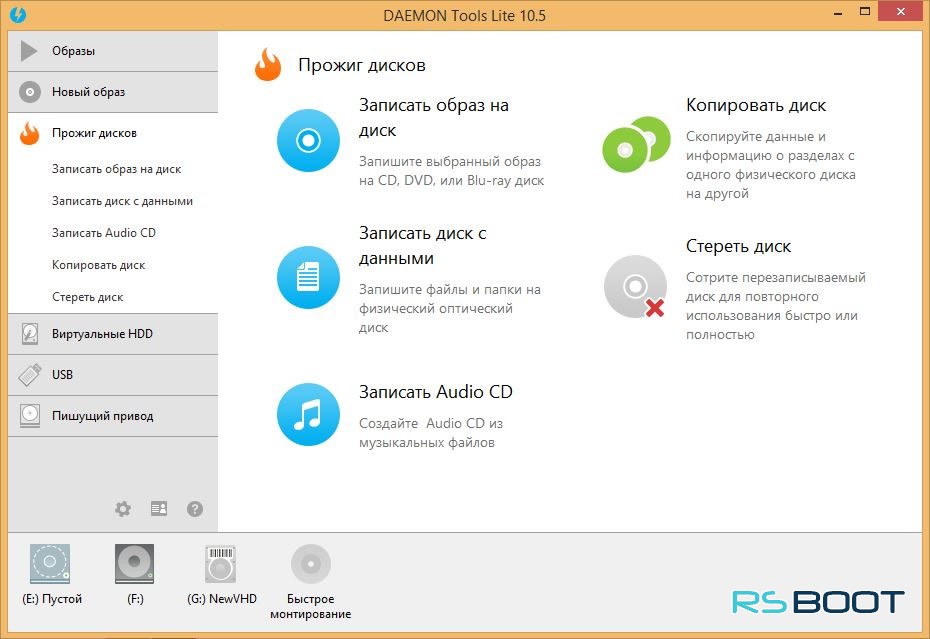The width and height of the screenshot is (930, 639).
Task: Click description 'Создайте Audio CD из музыкальных файлов'
Action: [431, 433]
